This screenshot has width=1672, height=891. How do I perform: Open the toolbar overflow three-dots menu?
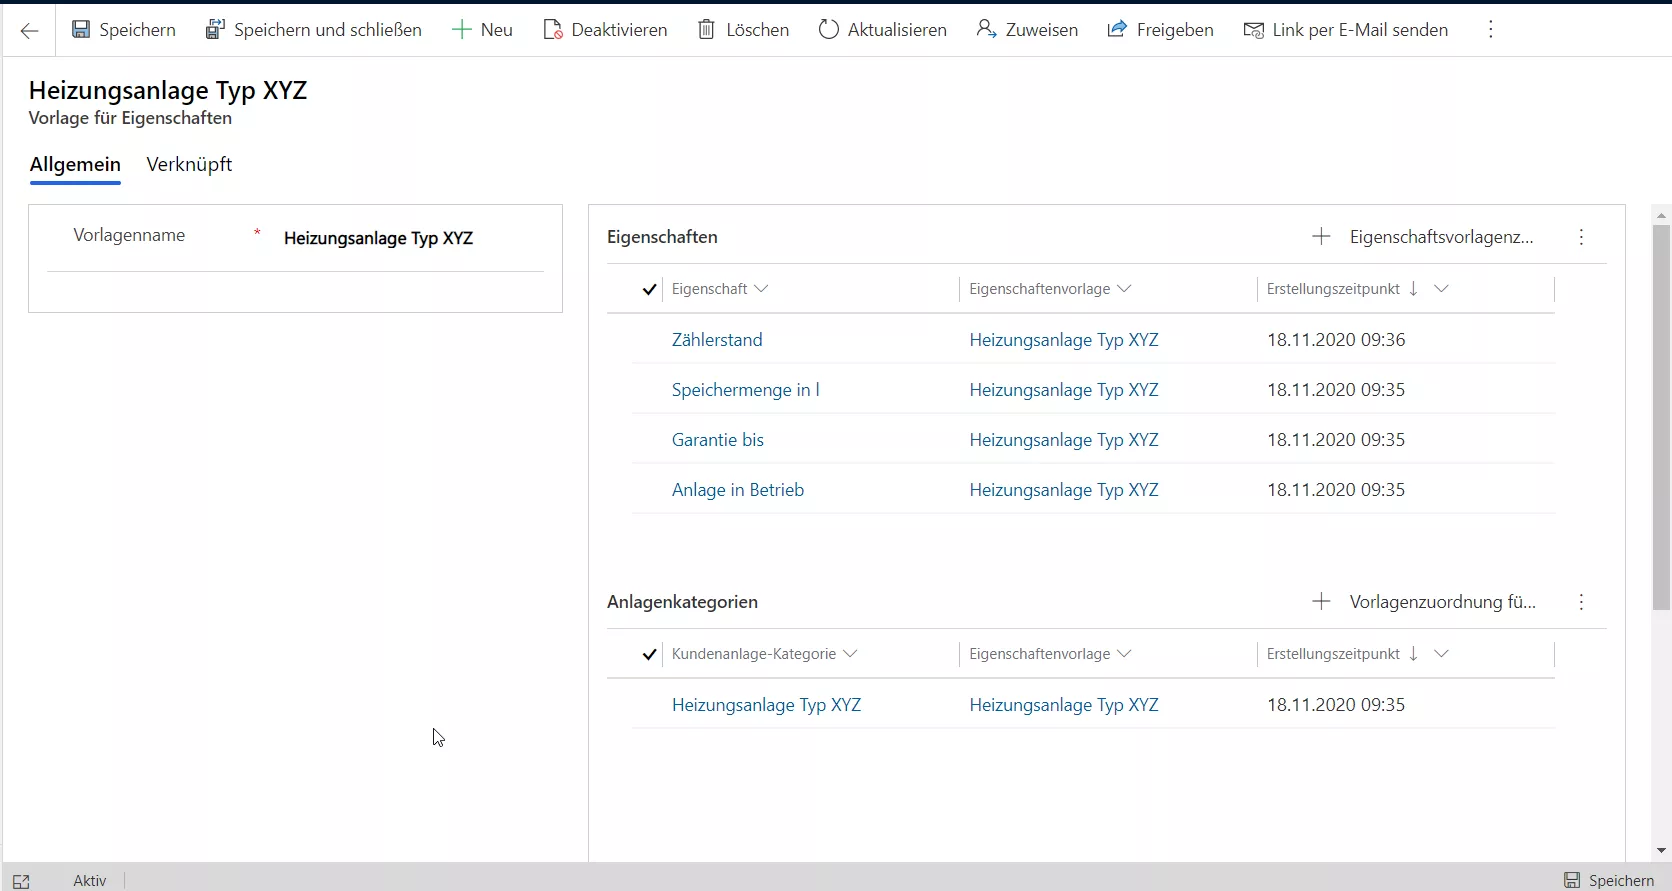pos(1490,30)
